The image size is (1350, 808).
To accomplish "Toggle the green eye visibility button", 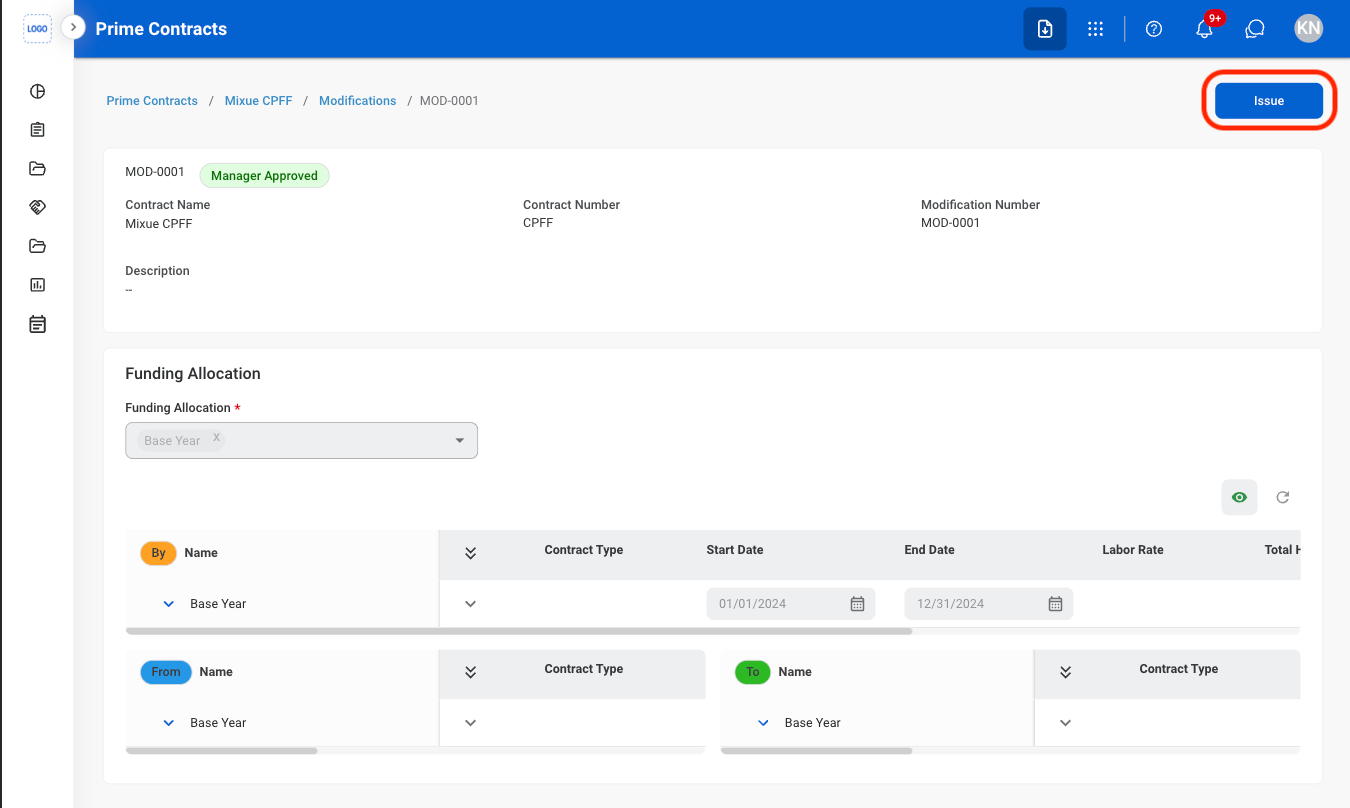I will pyautogui.click(x=1240, y=497).
